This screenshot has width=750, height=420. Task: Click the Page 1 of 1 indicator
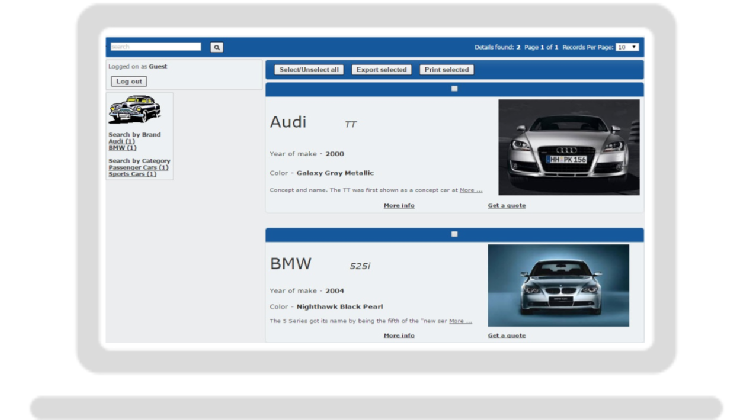541,47
